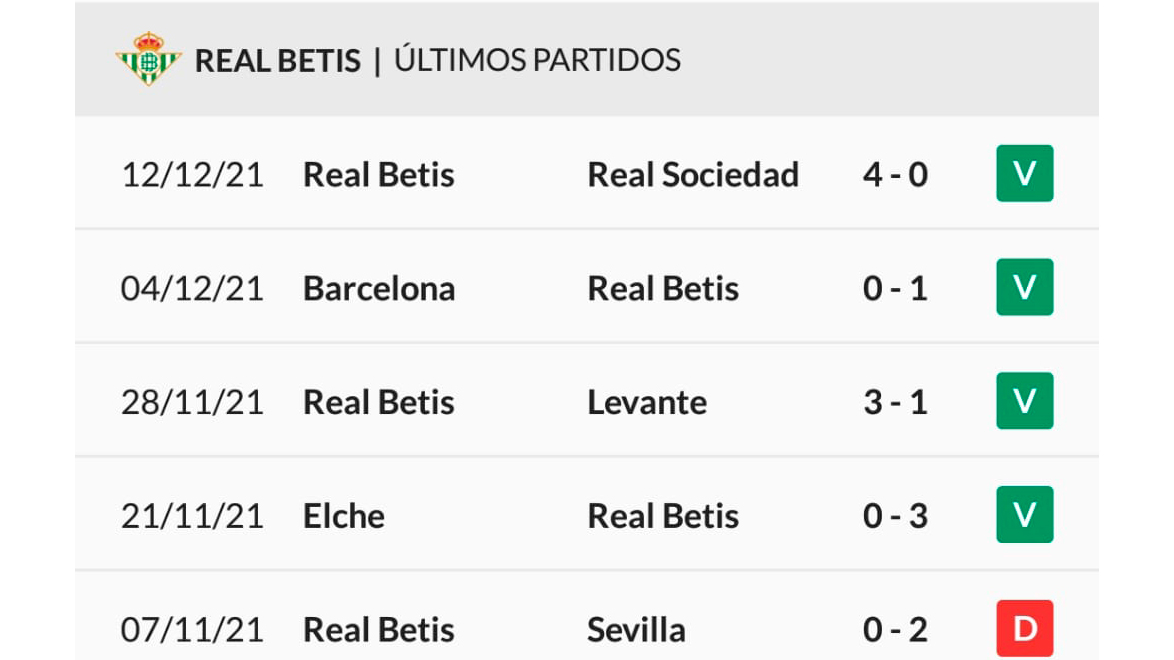This screenshot has width=1174, height=660.
Task: Select the 12/12/21 match date
Action: [192, 175]
